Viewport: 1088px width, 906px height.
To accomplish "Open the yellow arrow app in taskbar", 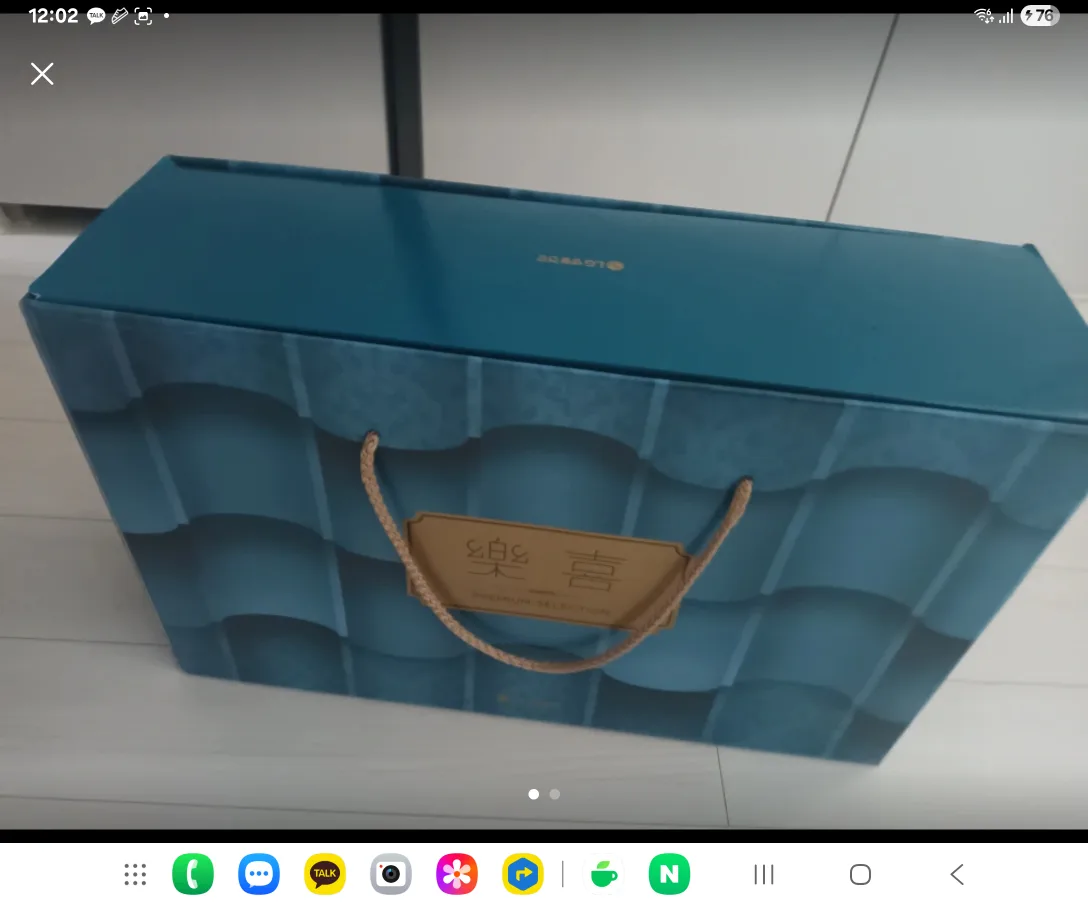I will (x=522, y=875).
